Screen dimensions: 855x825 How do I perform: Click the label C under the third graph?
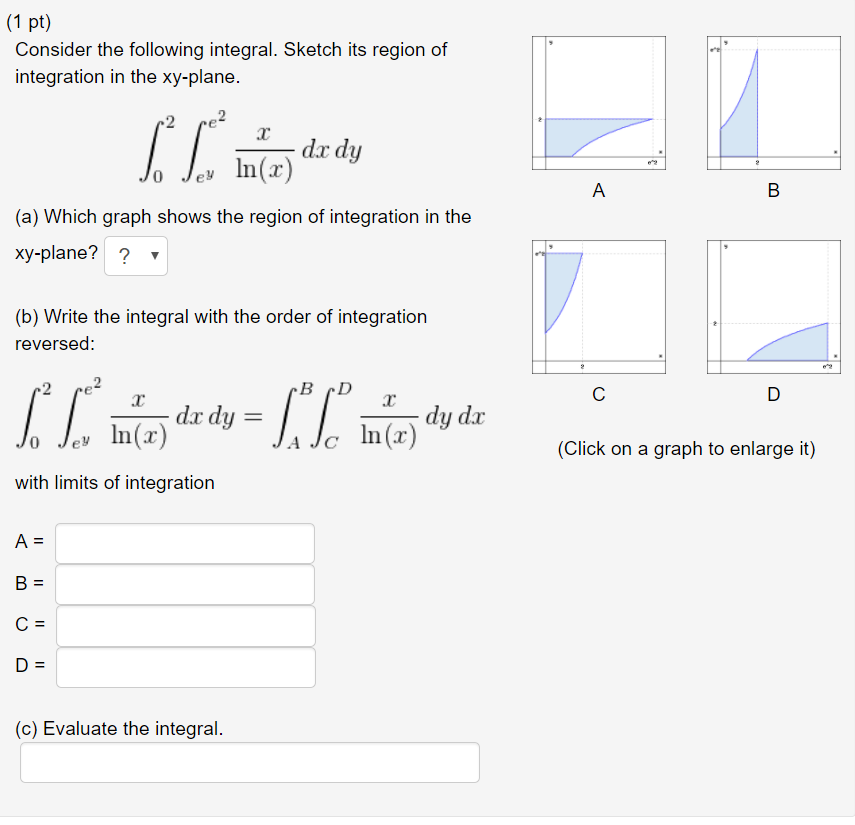pos(598,395)
